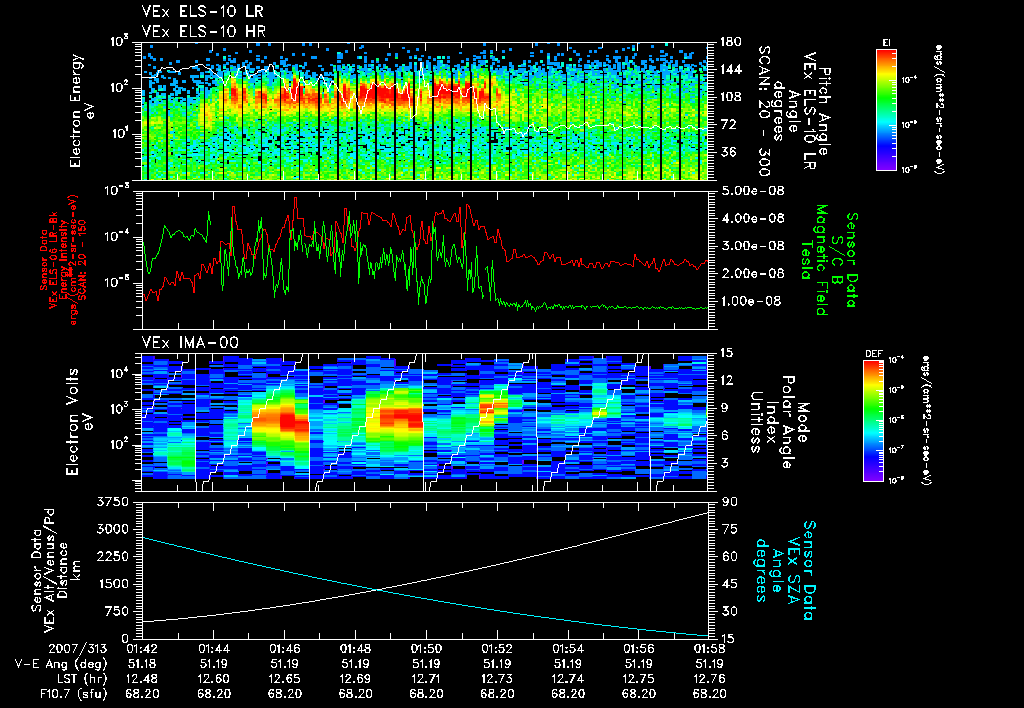Image resolution: width=1024 pixels, height=708 pixels.
Task: Click the LST value 12.73
Action: [x=497, y=679]
